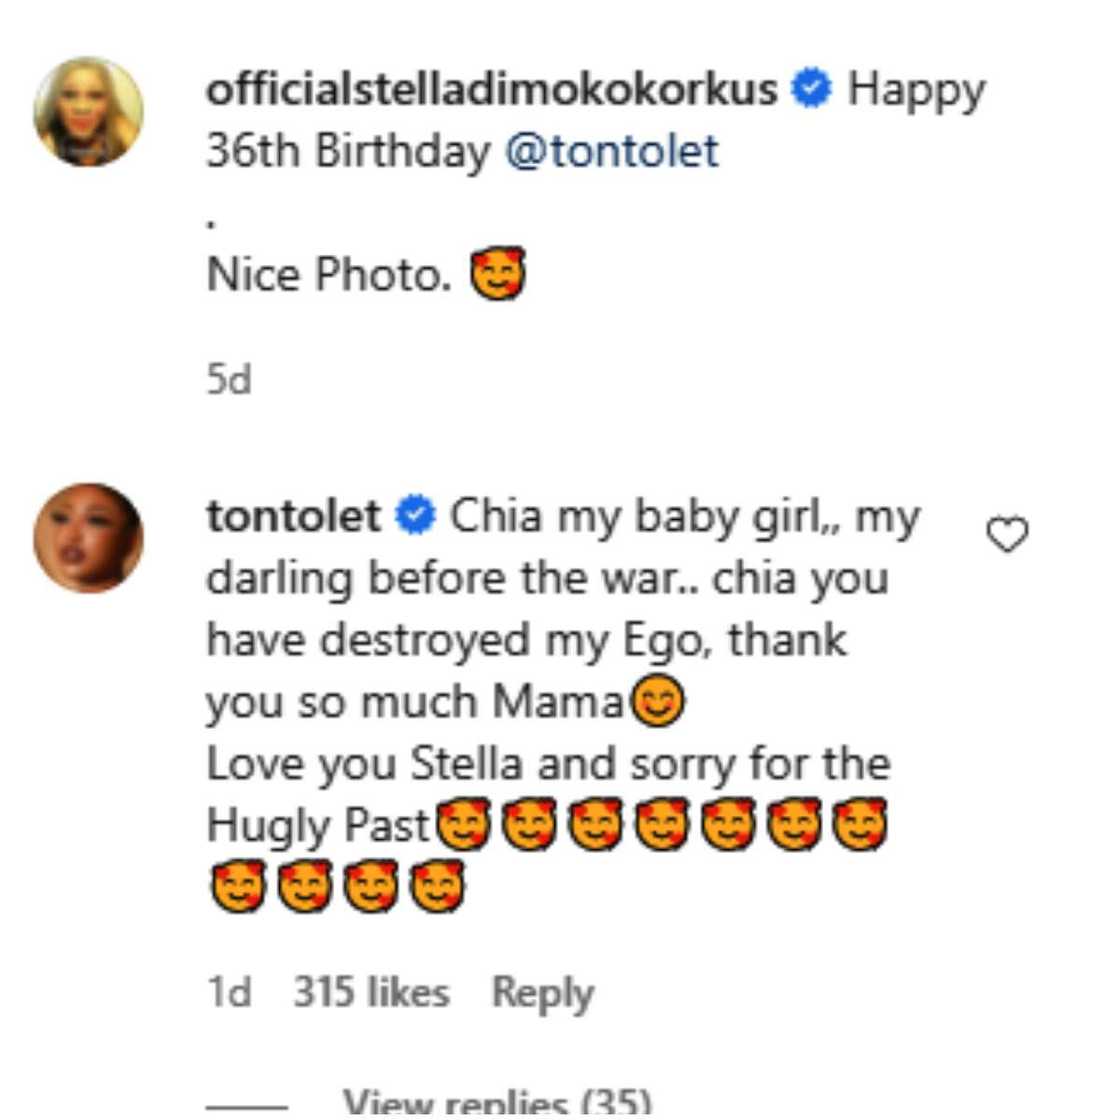
Task: Click the last emoji in tontolet's comment
Action: (x=437, y=884)
